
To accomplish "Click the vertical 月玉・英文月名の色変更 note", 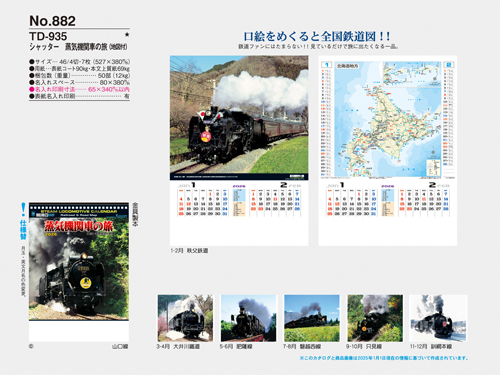I will pos(23,271).
